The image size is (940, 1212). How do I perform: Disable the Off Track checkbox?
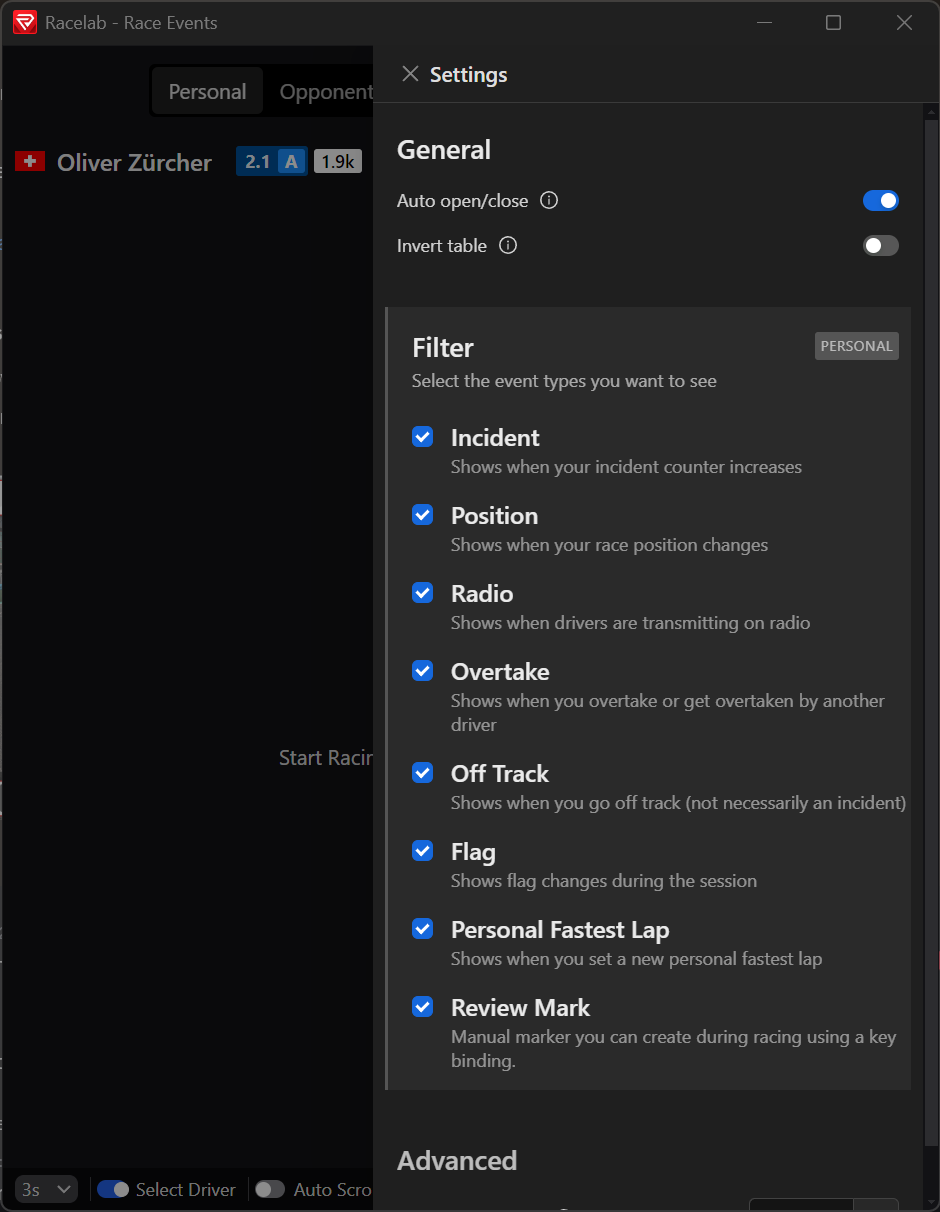pos(422,772)
